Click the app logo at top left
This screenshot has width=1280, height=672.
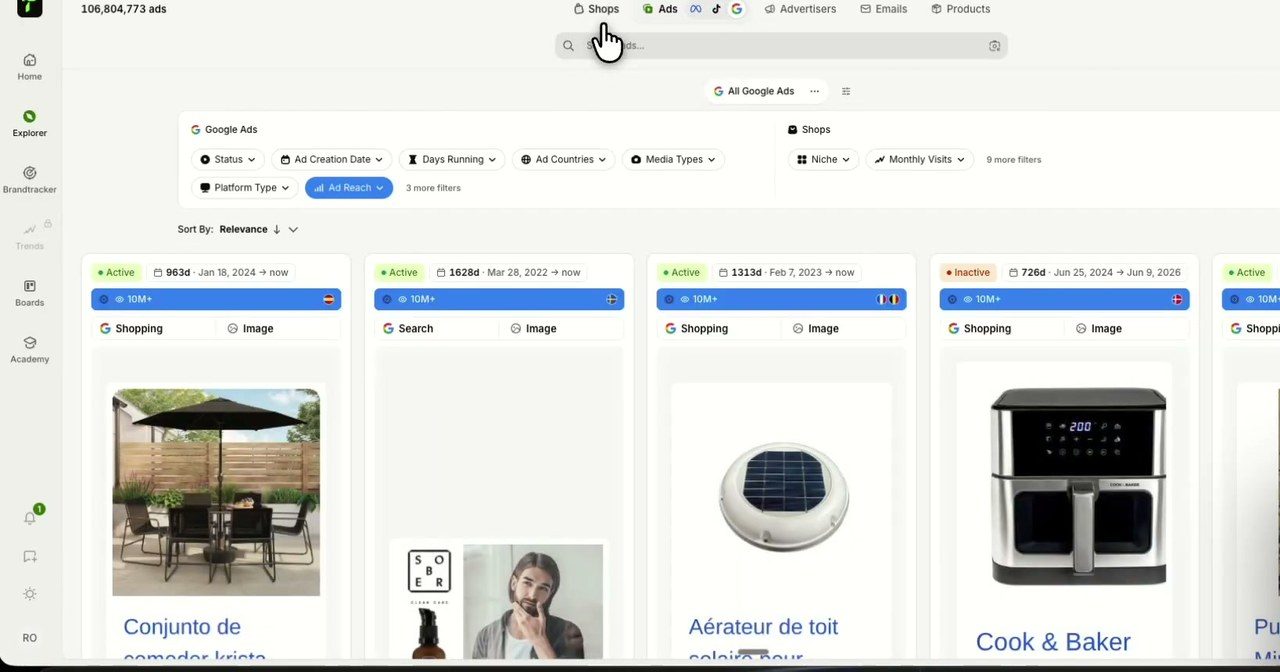pyautogui.click(x=30, y=7)
